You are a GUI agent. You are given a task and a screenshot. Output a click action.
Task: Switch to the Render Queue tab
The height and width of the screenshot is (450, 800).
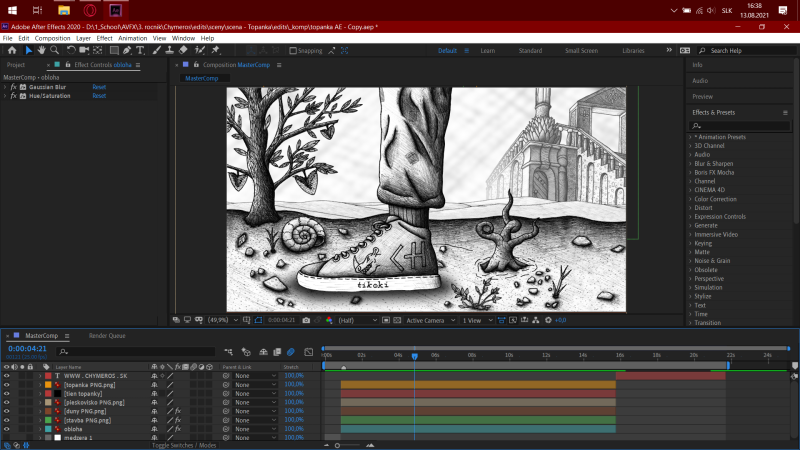[x=107, y=336]
